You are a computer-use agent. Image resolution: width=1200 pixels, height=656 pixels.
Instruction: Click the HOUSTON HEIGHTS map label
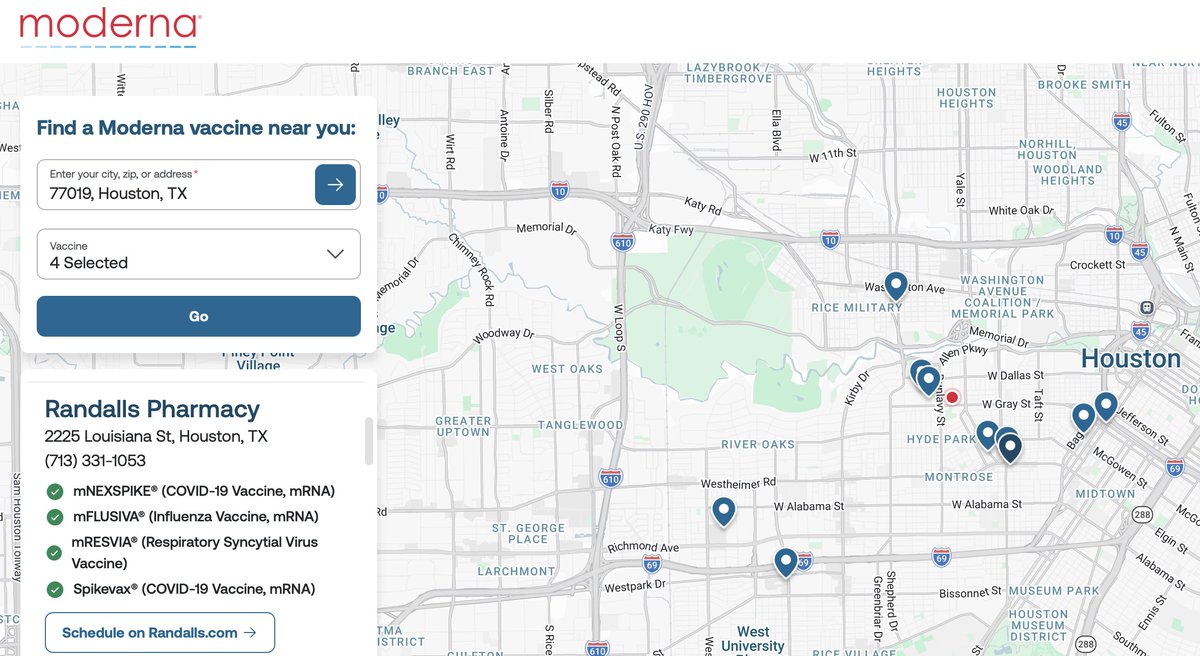point(966,98)
